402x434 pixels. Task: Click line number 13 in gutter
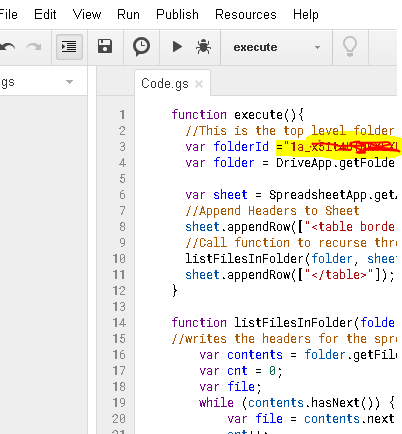pyautogui.click(x=119, y=307)
